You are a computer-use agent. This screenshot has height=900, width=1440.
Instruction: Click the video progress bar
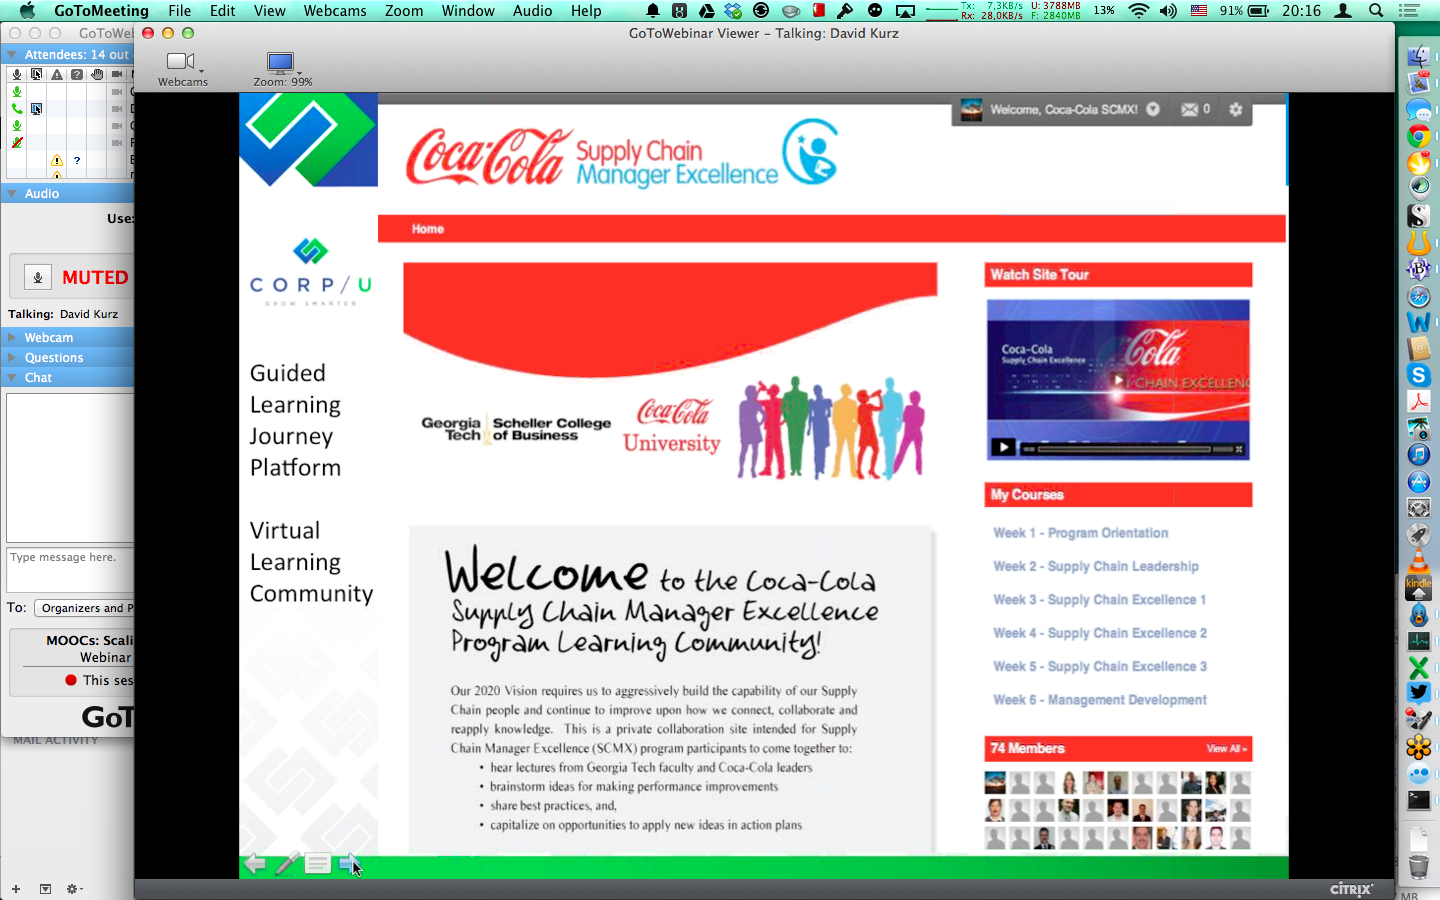1124,449
